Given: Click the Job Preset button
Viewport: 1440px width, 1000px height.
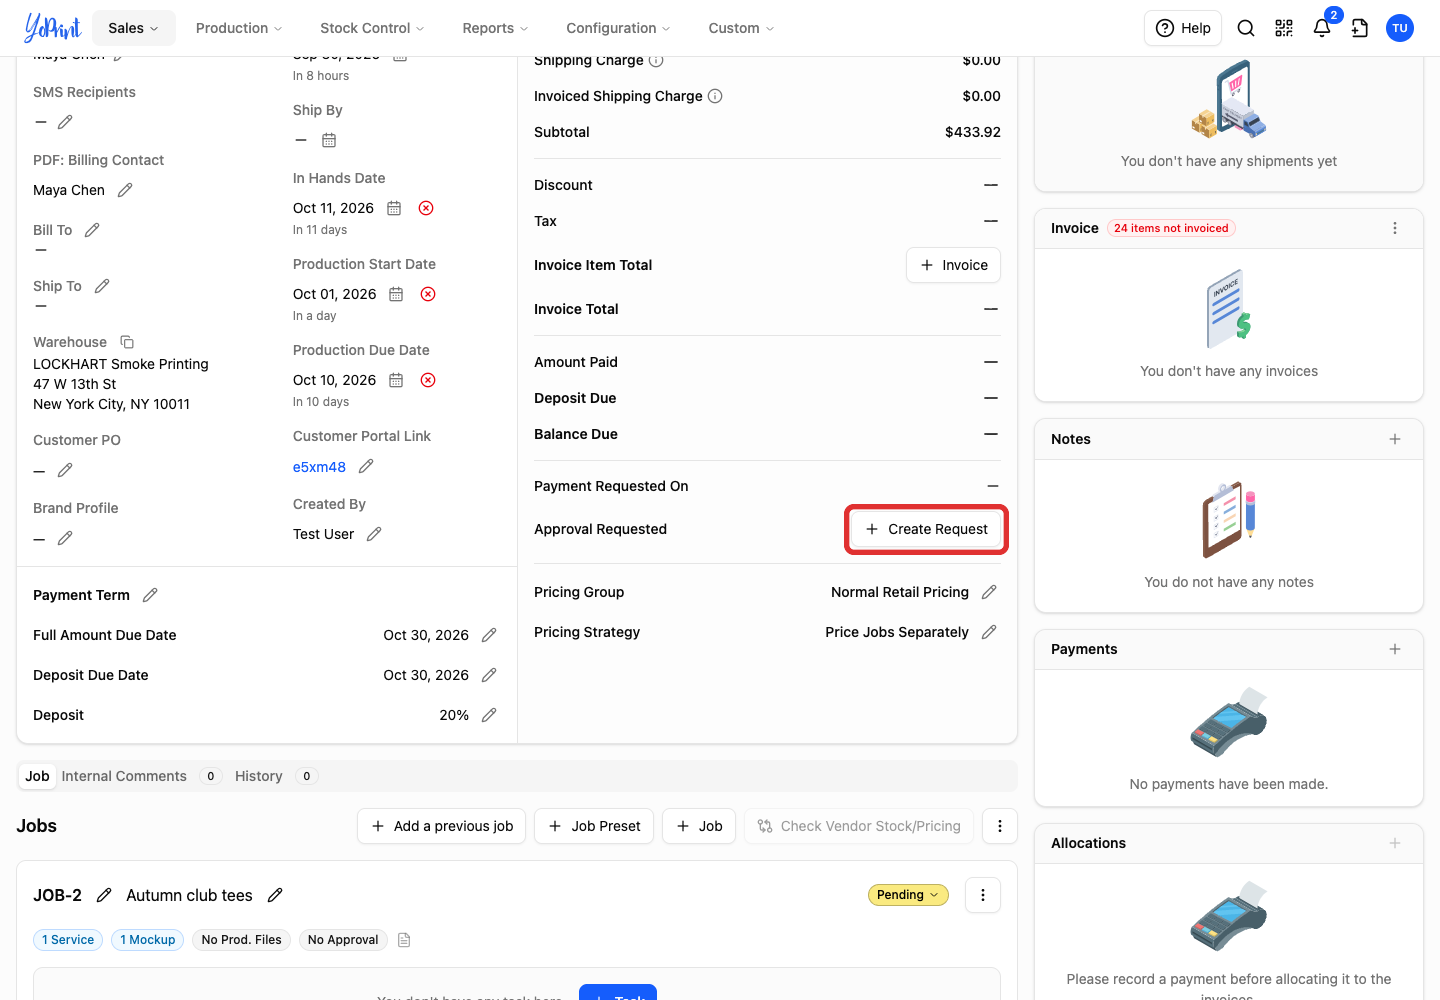Looking at the screenshot, I should point(594,826).
